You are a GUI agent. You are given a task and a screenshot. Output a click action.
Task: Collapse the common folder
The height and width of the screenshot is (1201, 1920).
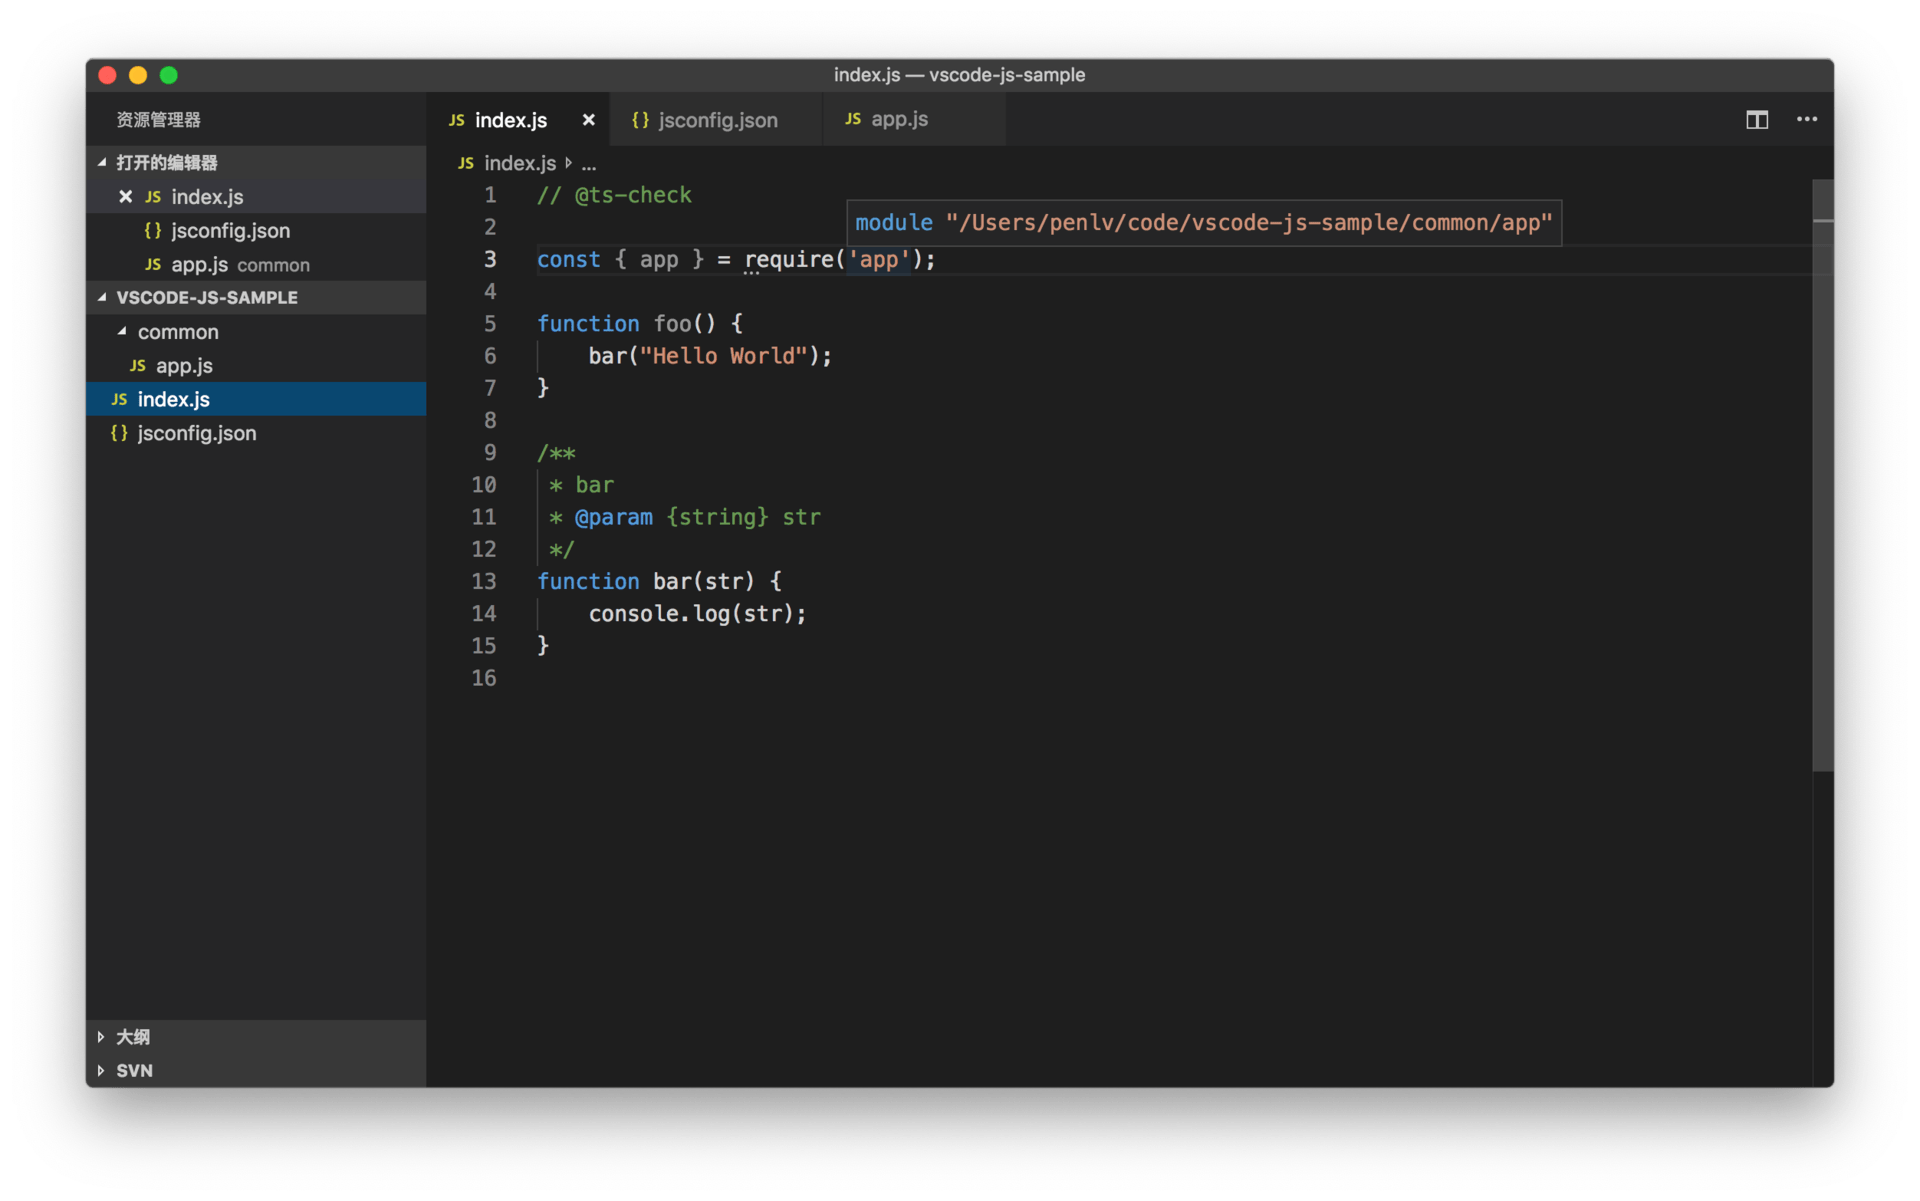point(257,332)
